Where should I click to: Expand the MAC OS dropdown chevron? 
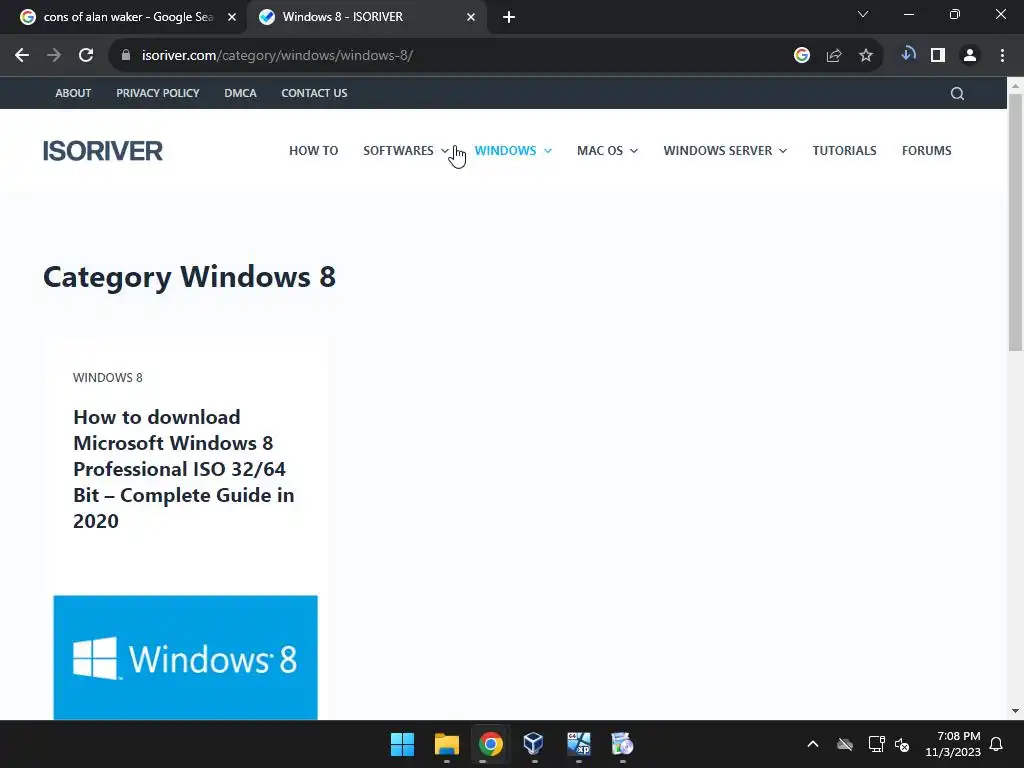(x=633, y=151)
